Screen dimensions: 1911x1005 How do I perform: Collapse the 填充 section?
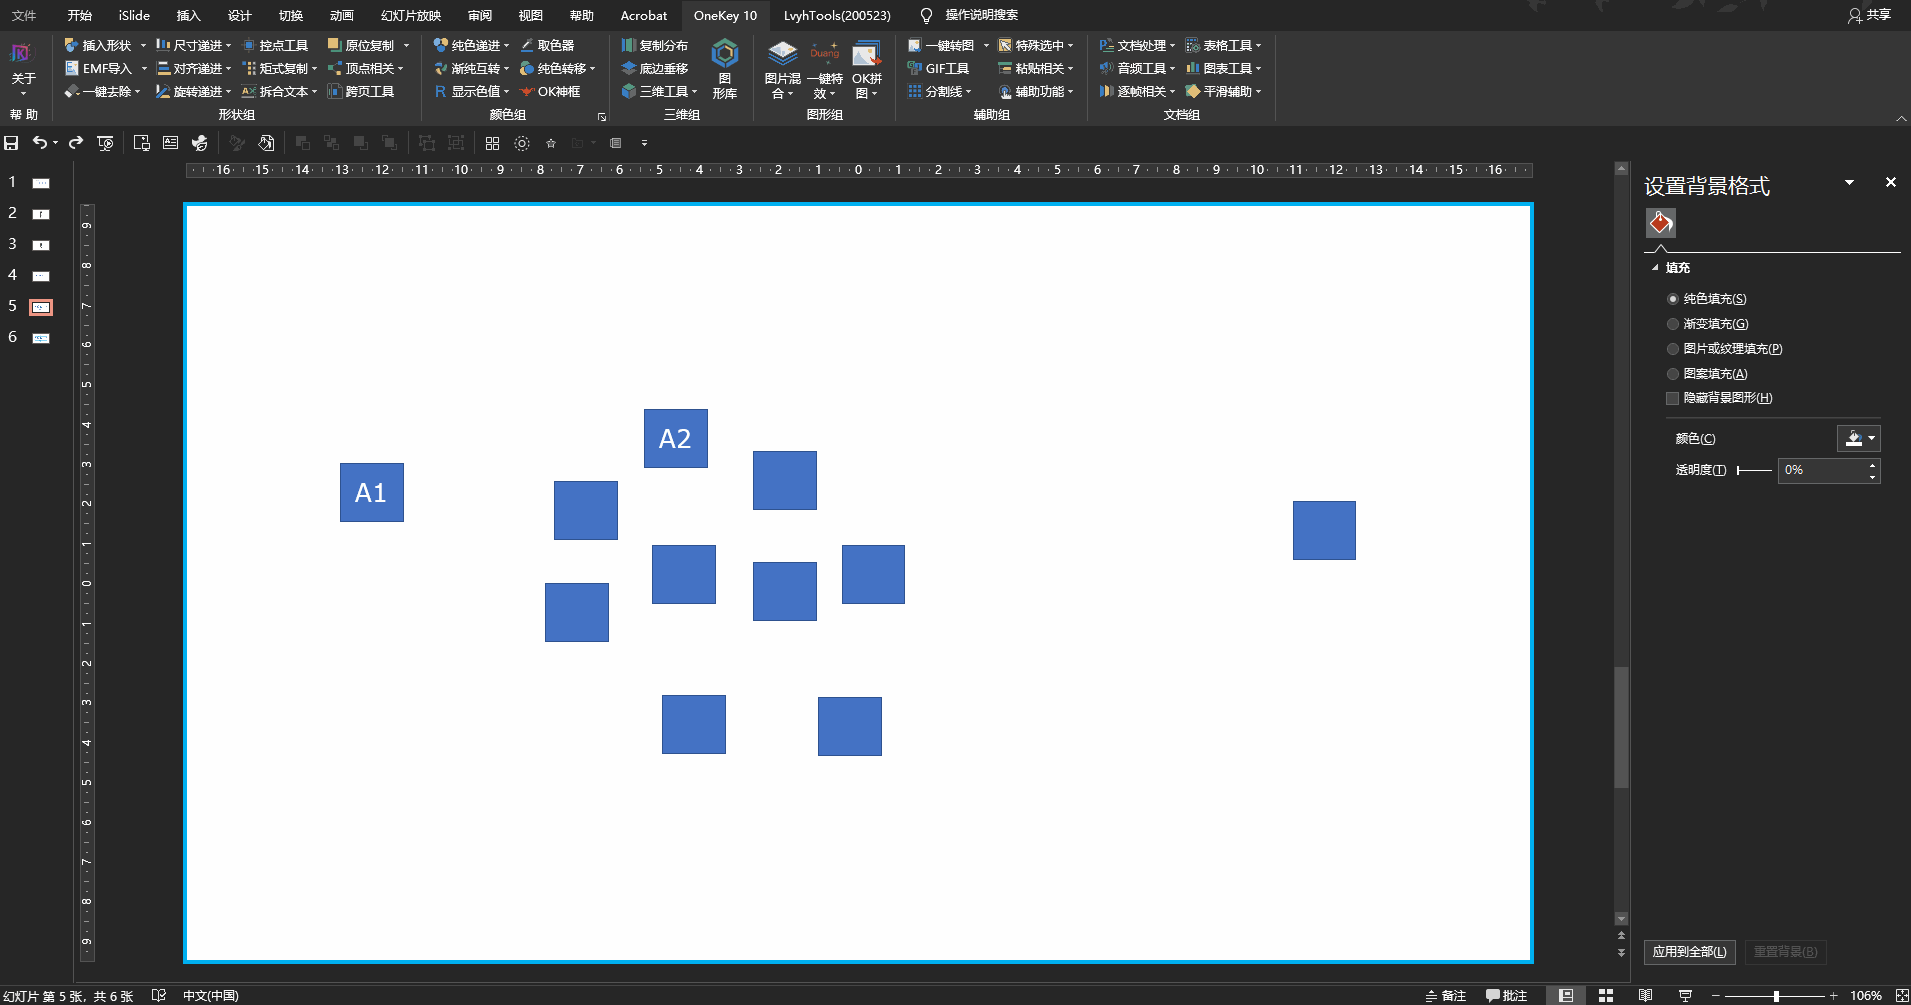click(x=1655, y=268)
